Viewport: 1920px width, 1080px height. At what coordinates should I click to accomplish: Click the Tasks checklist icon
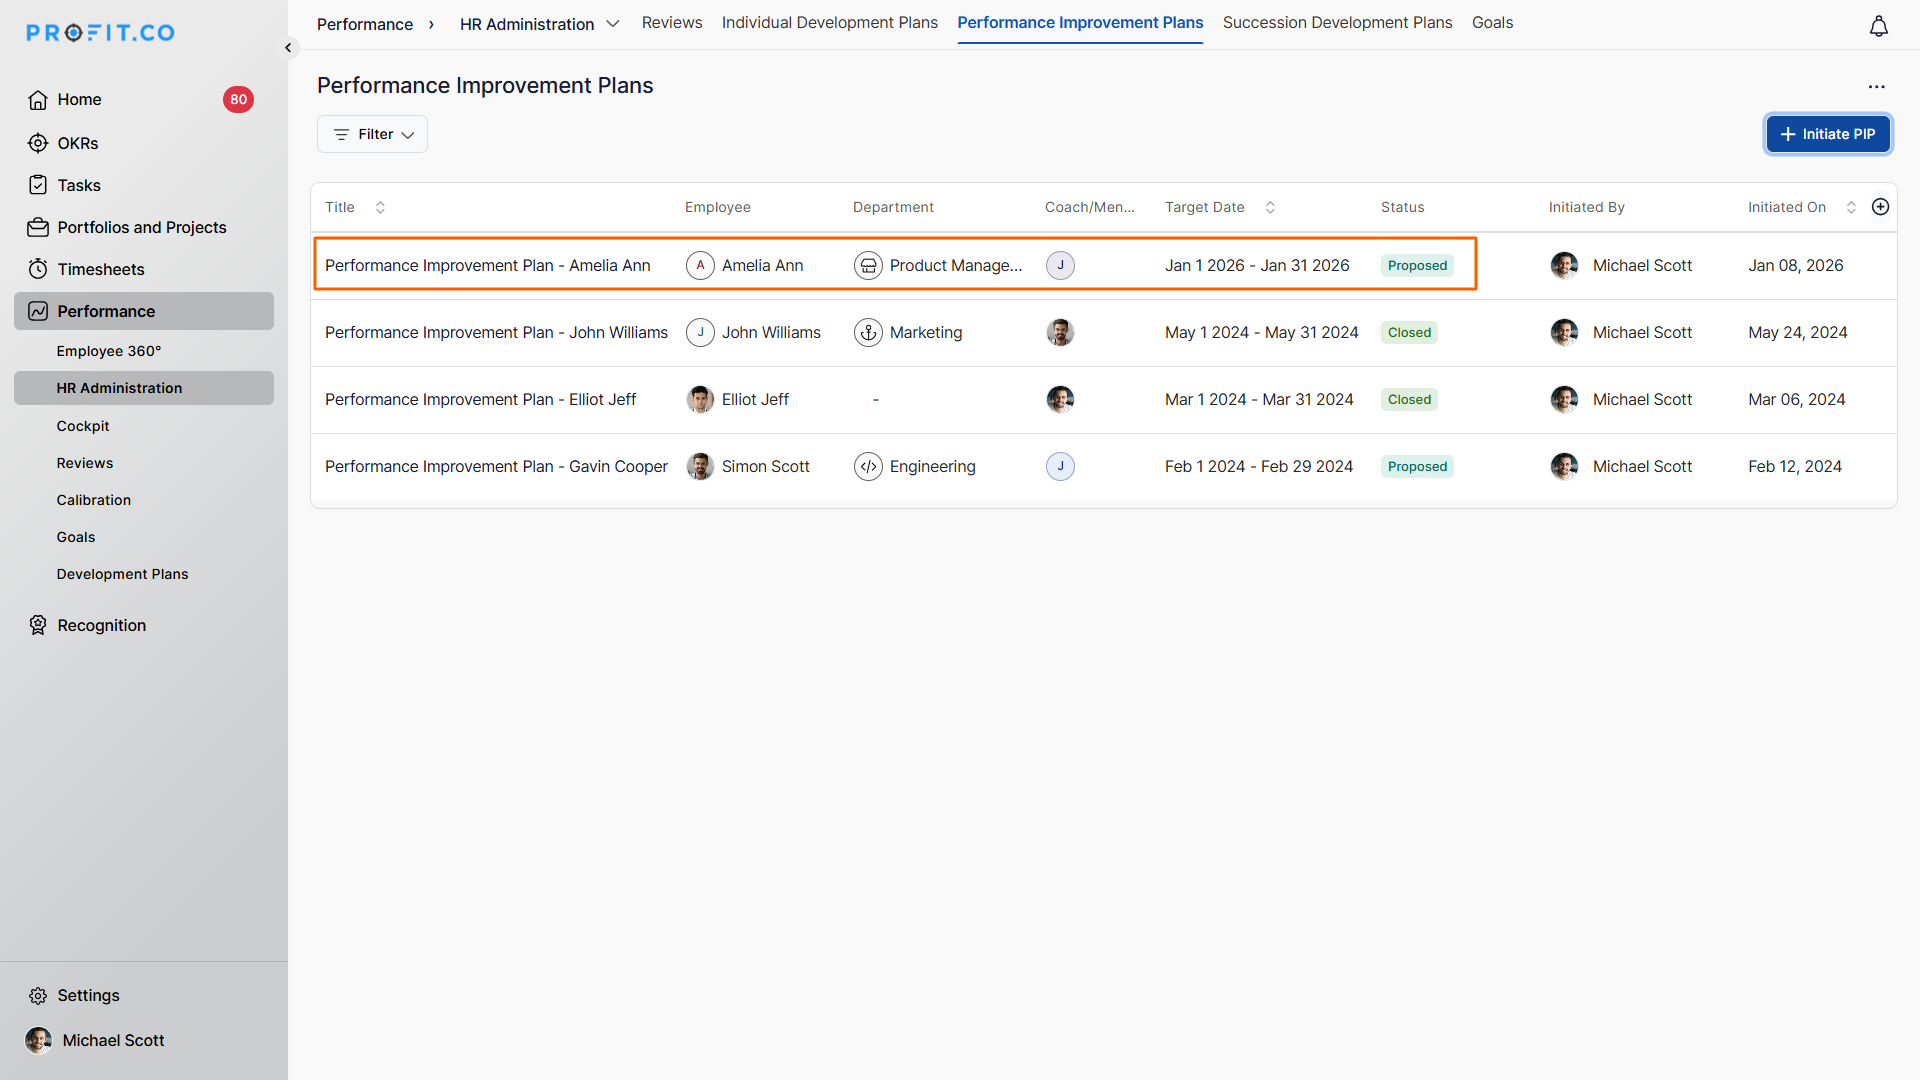[x=38, y=185]
